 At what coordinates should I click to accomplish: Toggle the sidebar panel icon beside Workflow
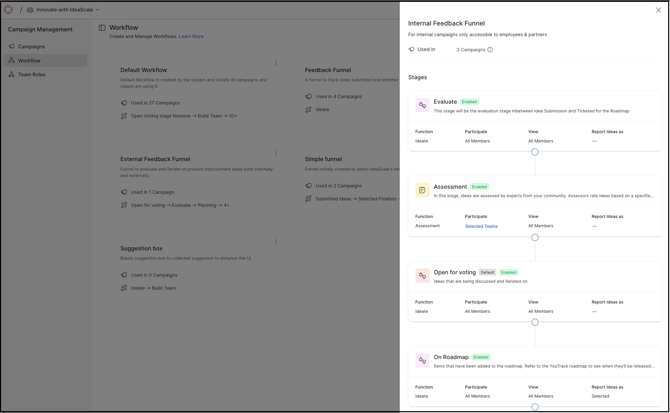tap(102, 28)
